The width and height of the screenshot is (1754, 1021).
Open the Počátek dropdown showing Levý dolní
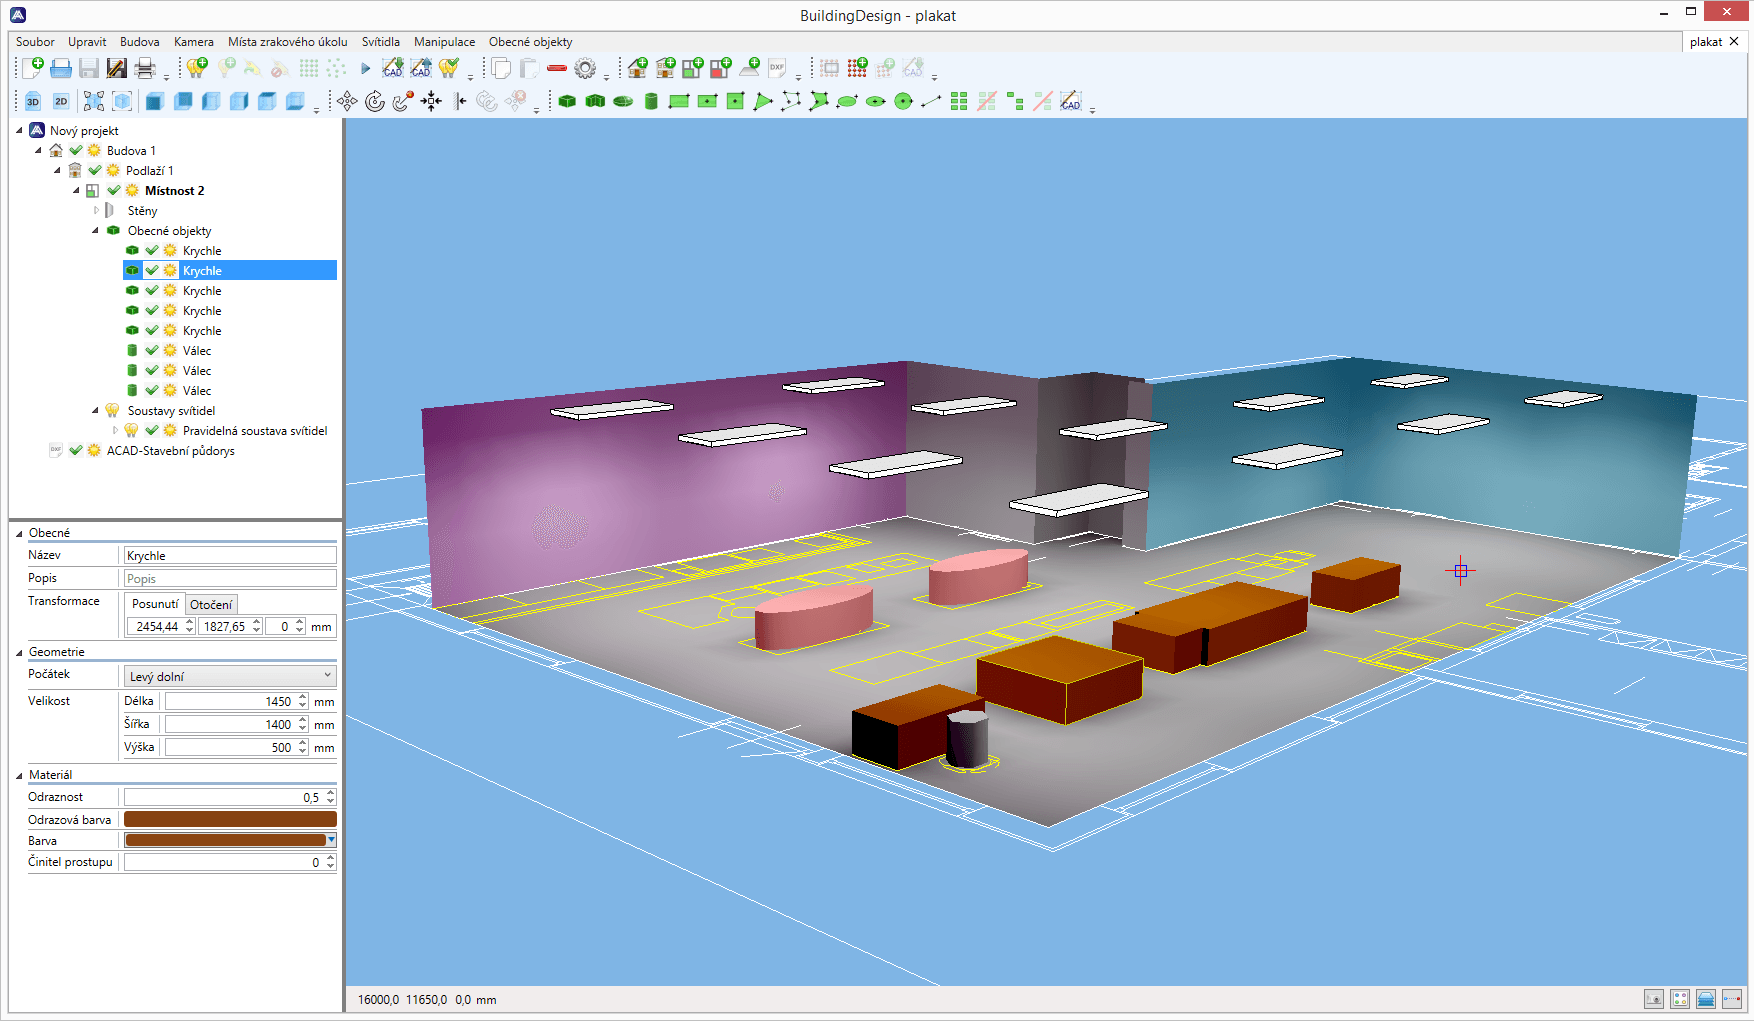[229, 676]
